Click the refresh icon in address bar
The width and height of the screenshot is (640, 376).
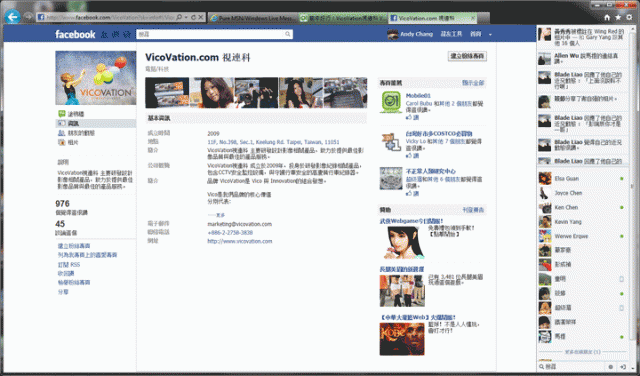click(x=193, y=18)
